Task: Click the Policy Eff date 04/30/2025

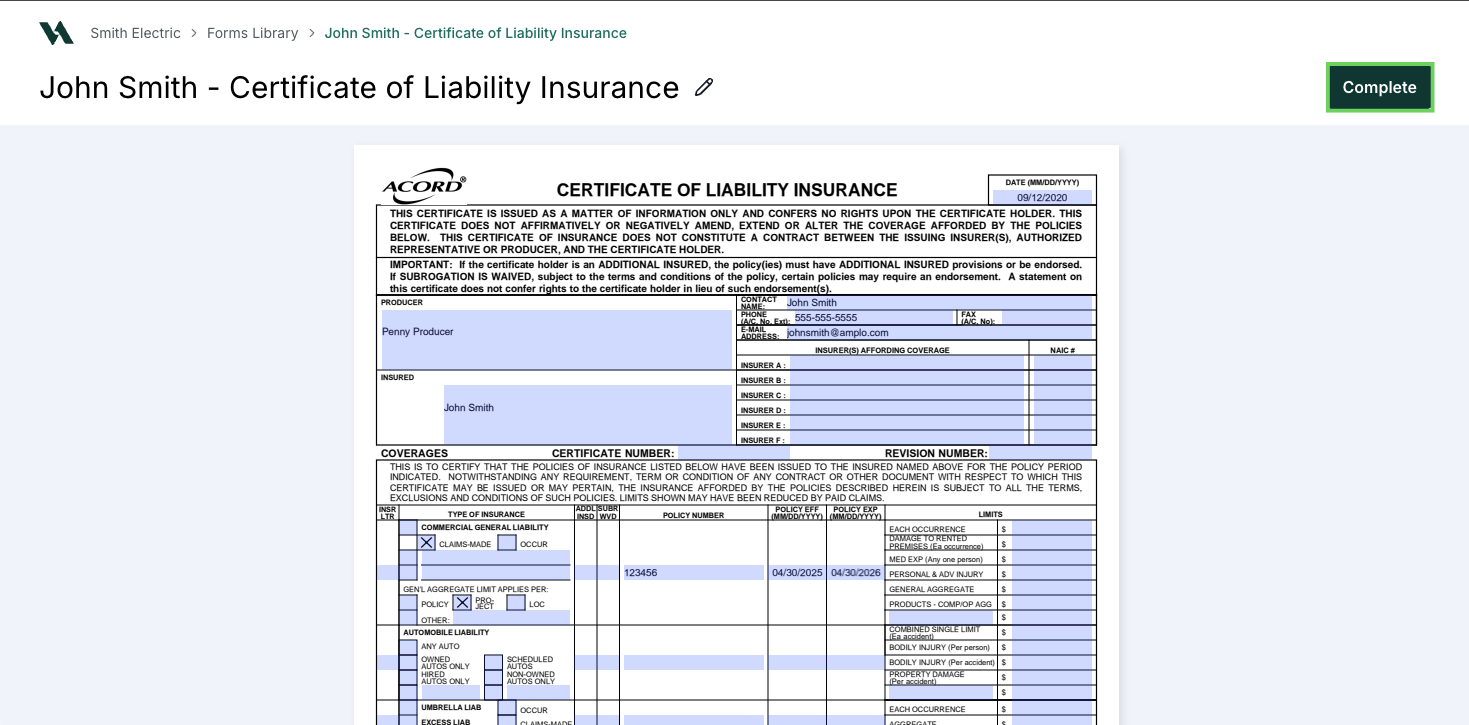Action: [x=797, y=573]
